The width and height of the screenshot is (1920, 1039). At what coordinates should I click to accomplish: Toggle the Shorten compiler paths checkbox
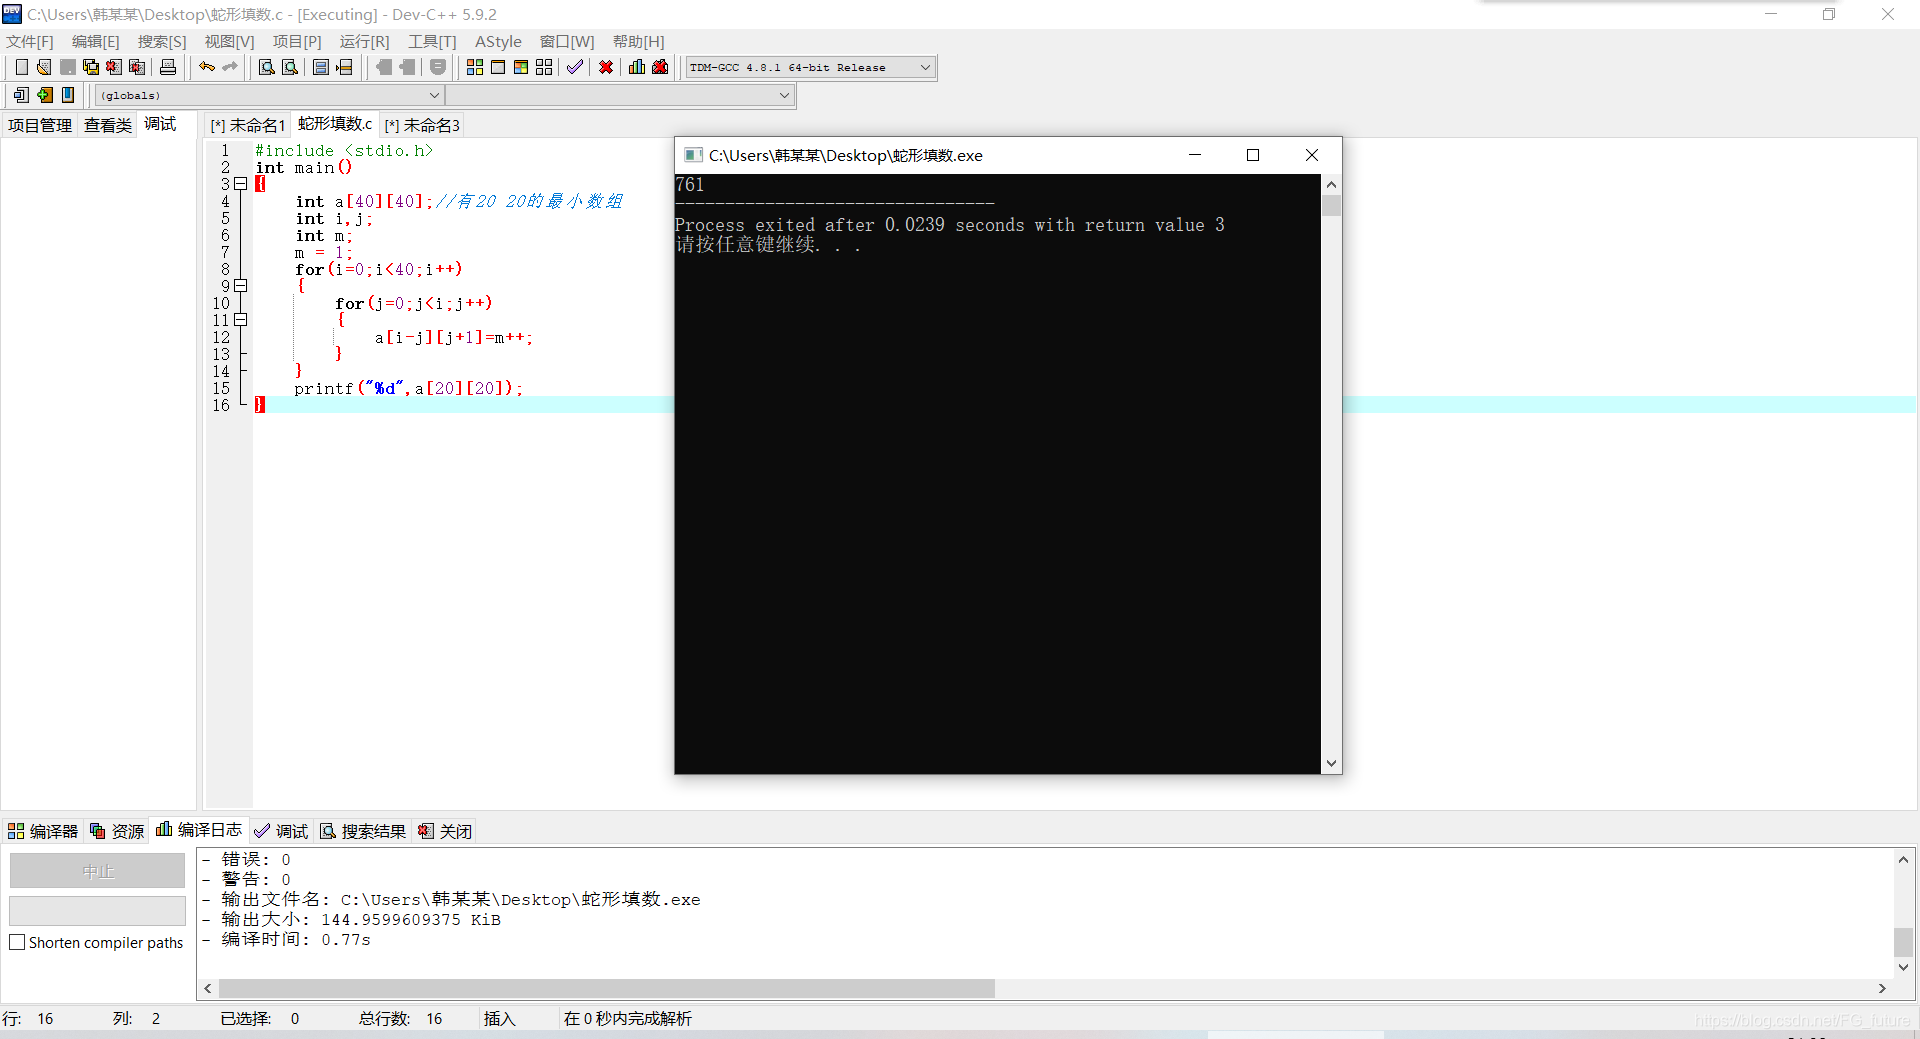(17, 942)
